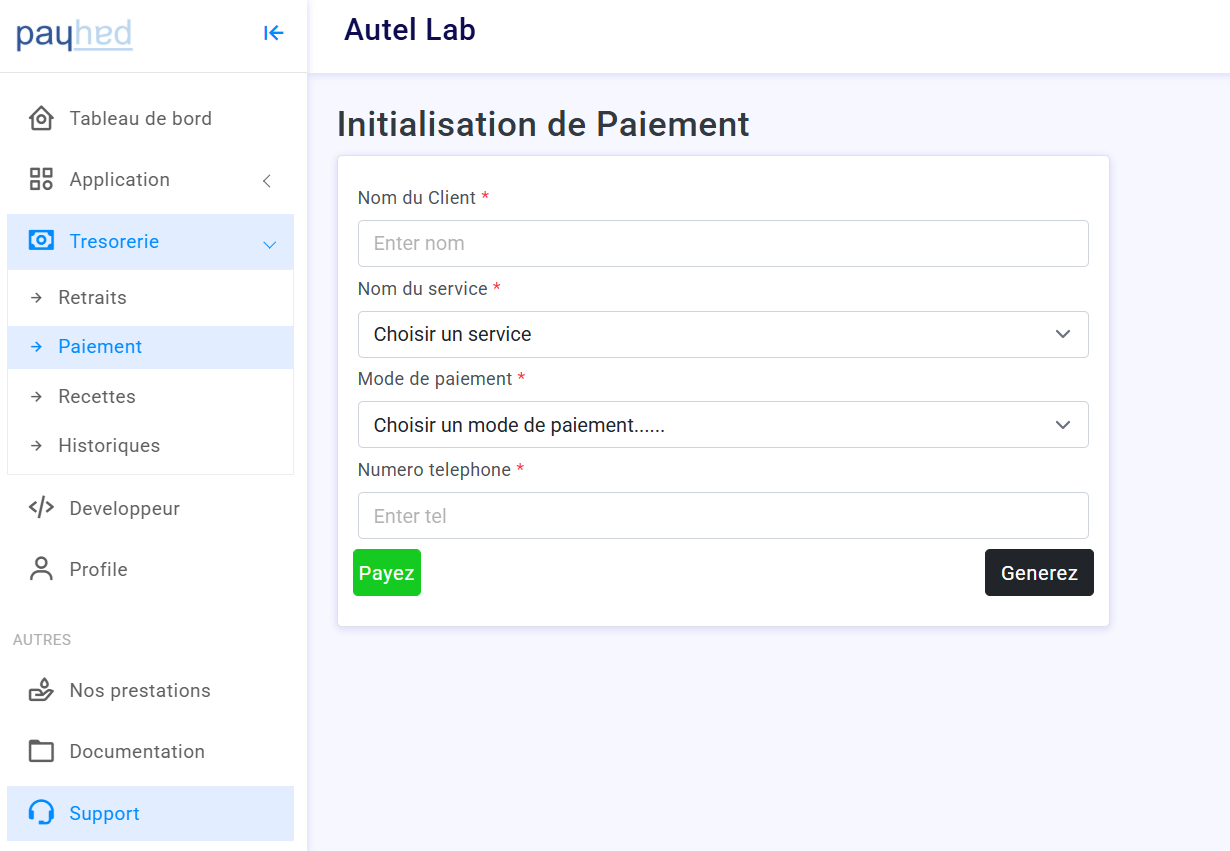Click inside the Numero telephone field
Image resolution: width=1230 pixels, height=851 pixels.
pyautogui.click(x=723, y=515)
